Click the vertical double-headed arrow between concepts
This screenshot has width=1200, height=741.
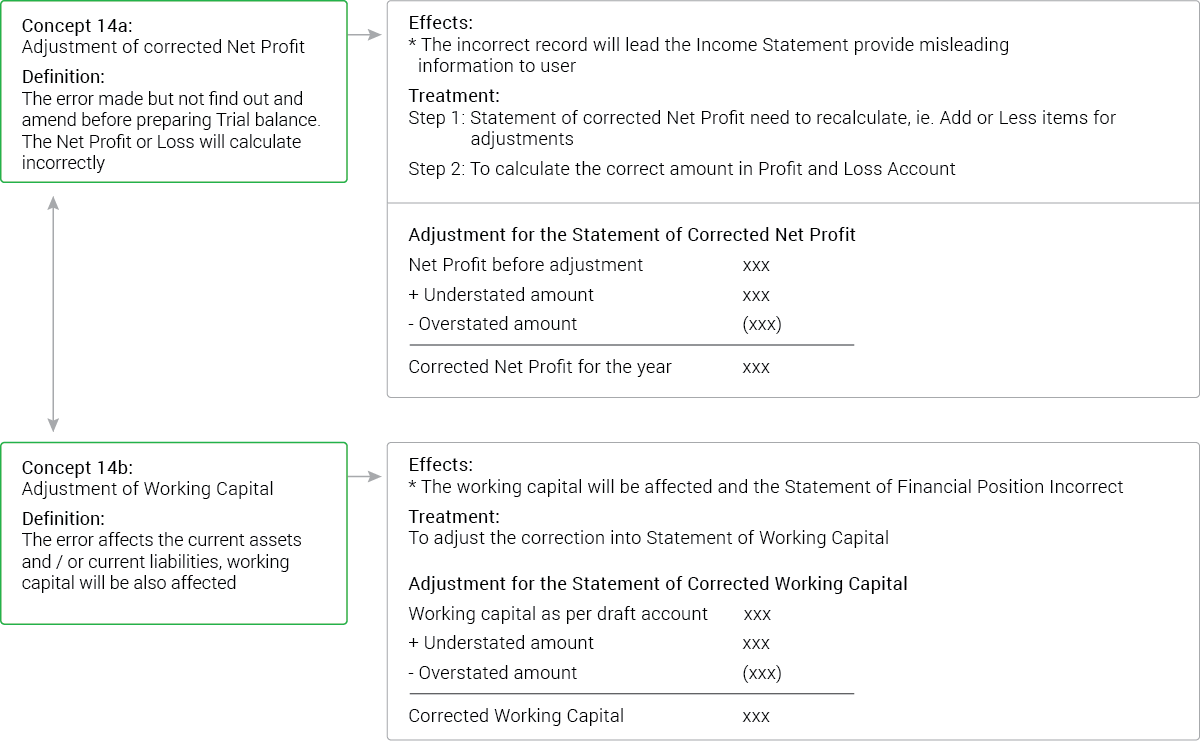[53, 313]
